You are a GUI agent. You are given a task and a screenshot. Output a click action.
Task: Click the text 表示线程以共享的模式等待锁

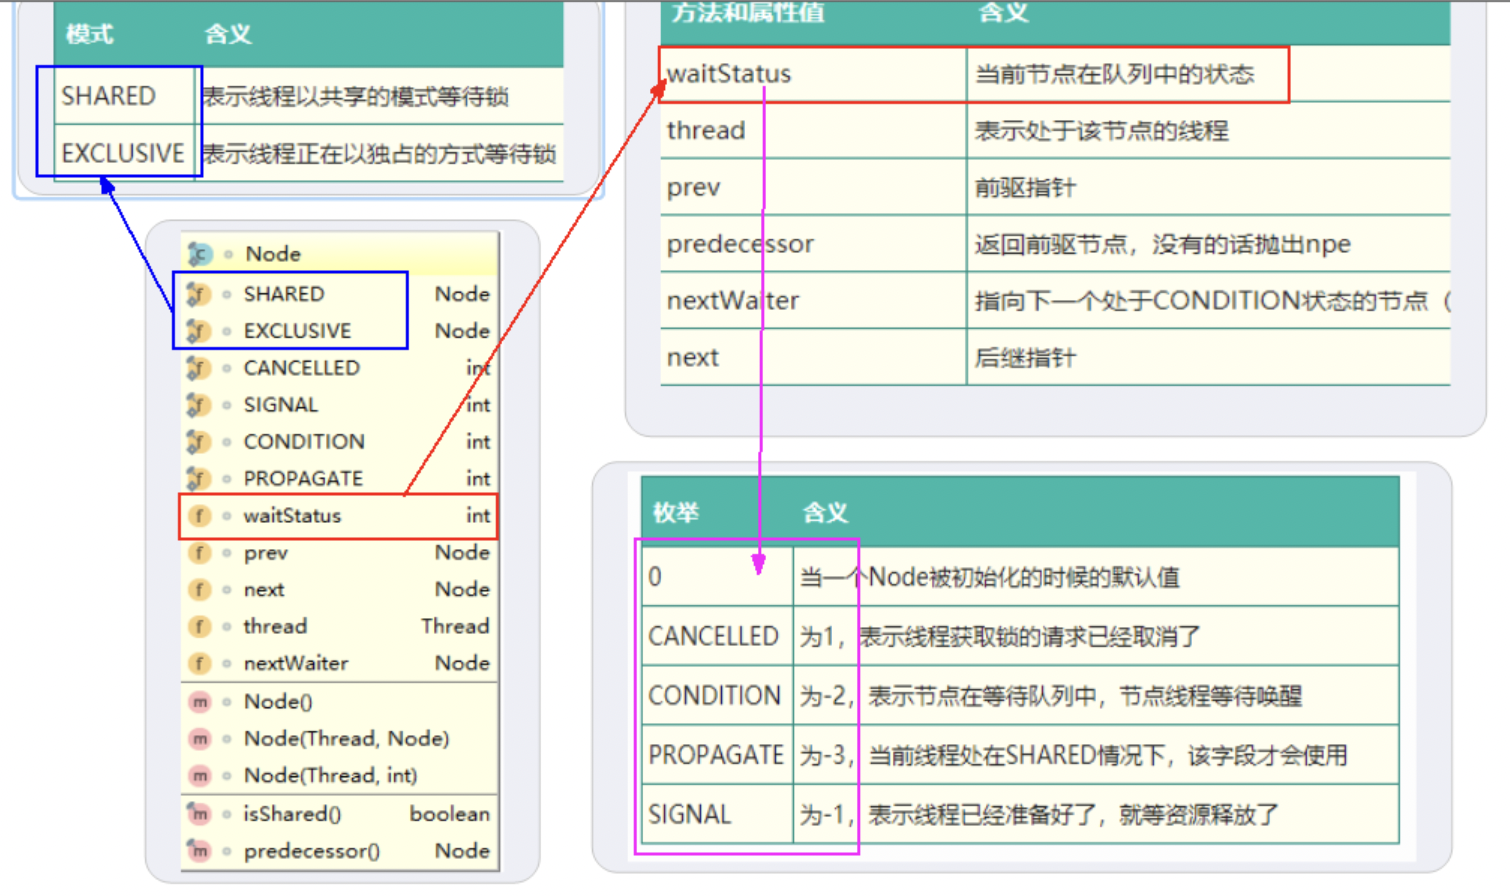point(356,97)
